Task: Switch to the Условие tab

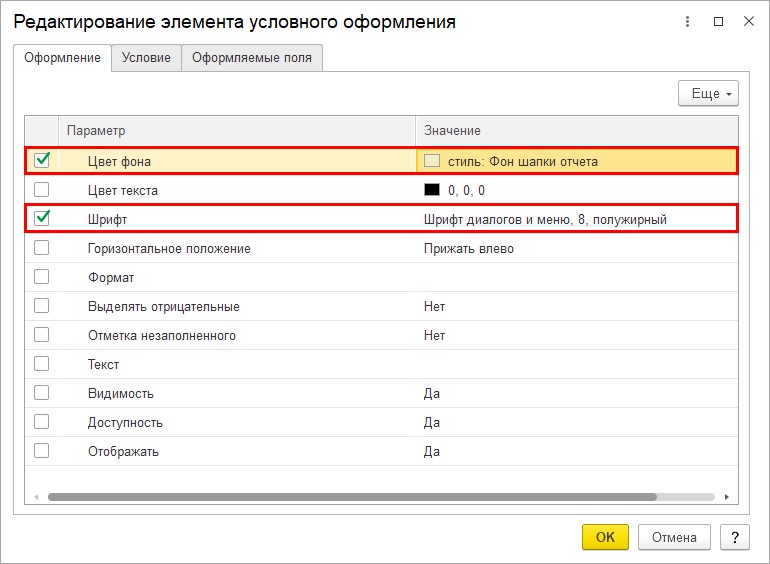Action: 146,58
